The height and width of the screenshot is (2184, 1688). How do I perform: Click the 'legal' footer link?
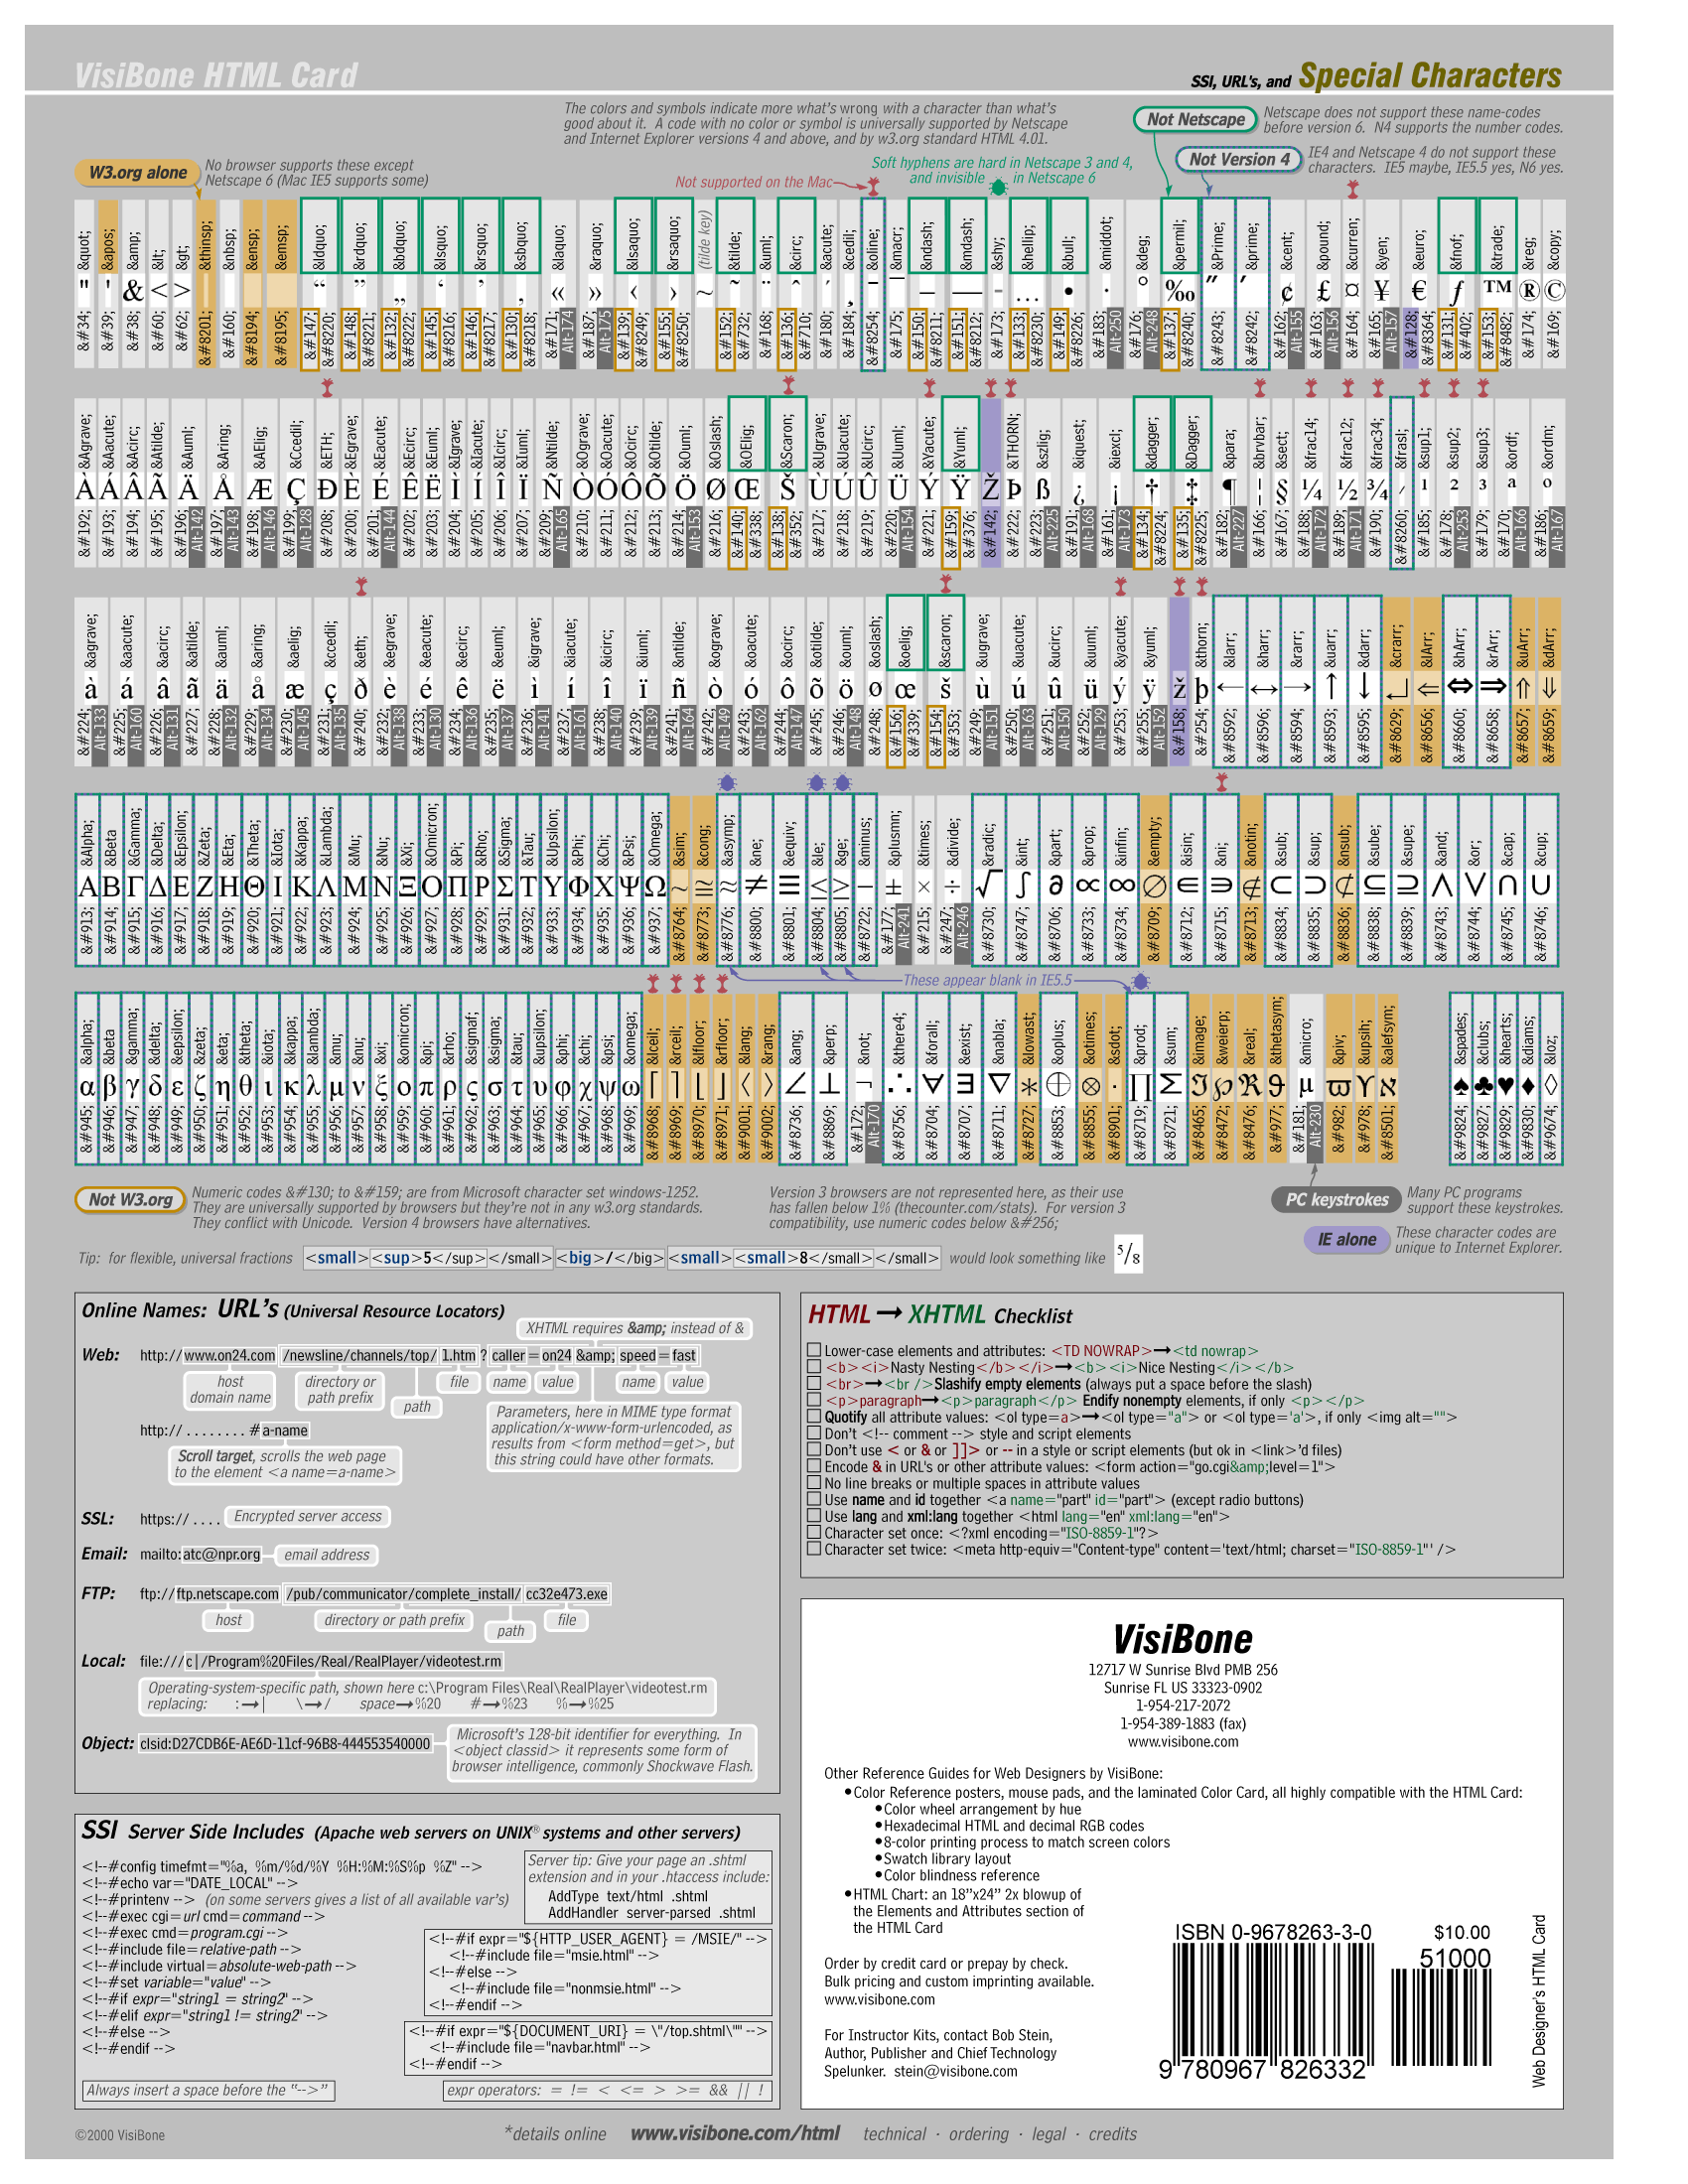1049,2134
